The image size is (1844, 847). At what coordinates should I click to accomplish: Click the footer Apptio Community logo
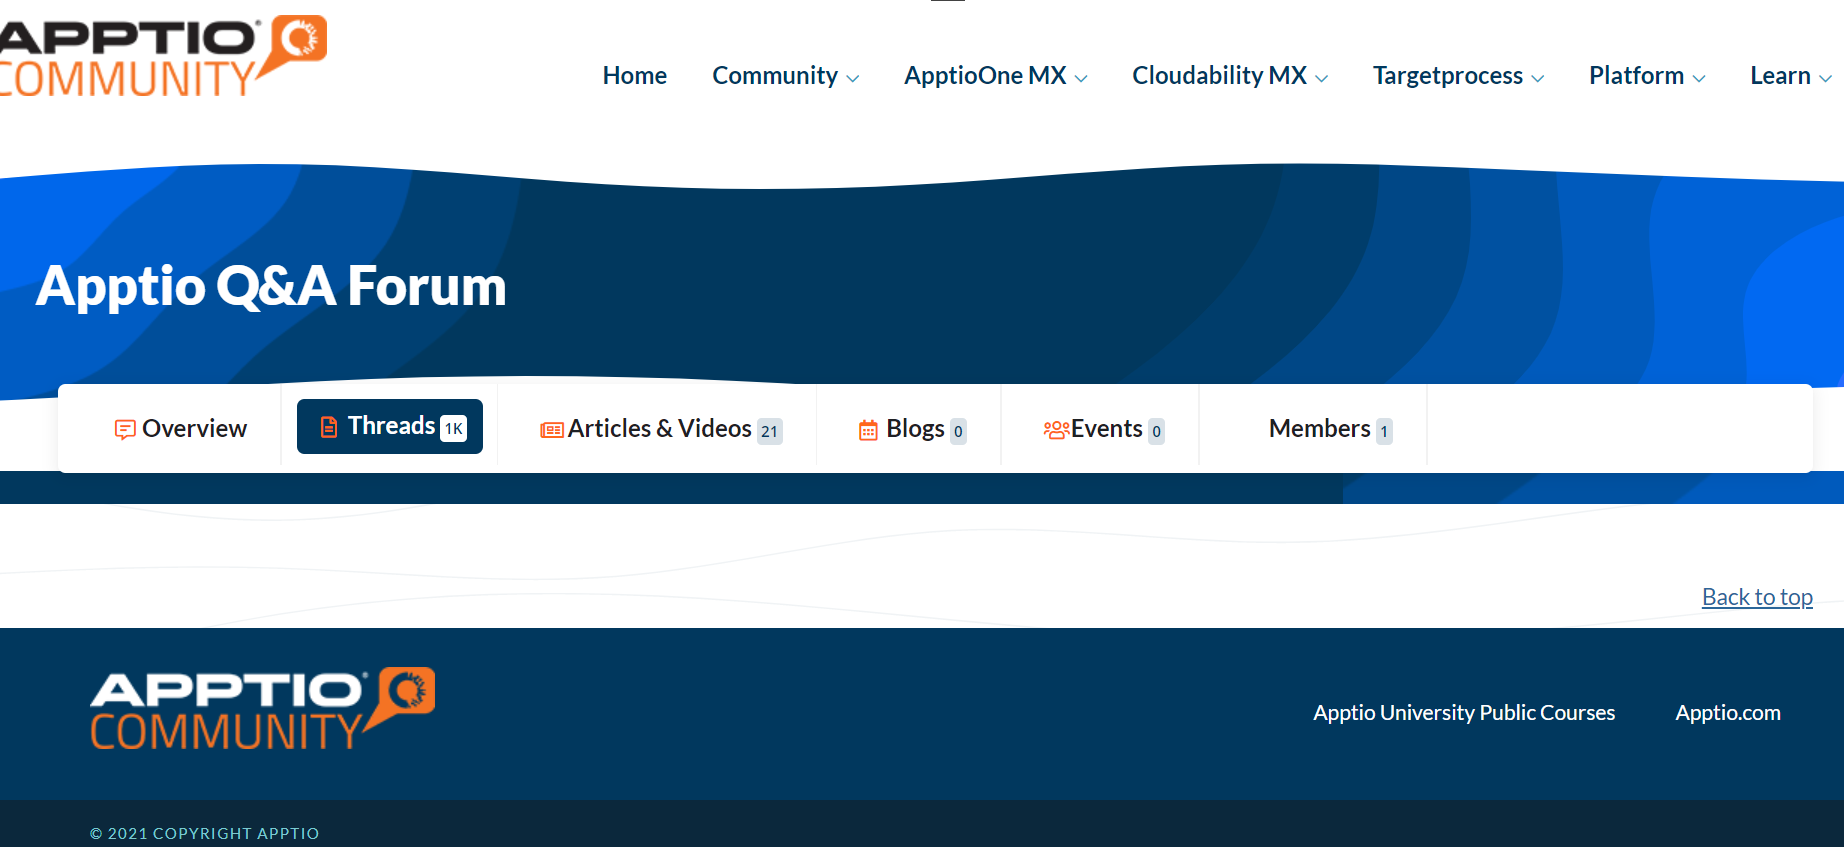pos(263,708)
